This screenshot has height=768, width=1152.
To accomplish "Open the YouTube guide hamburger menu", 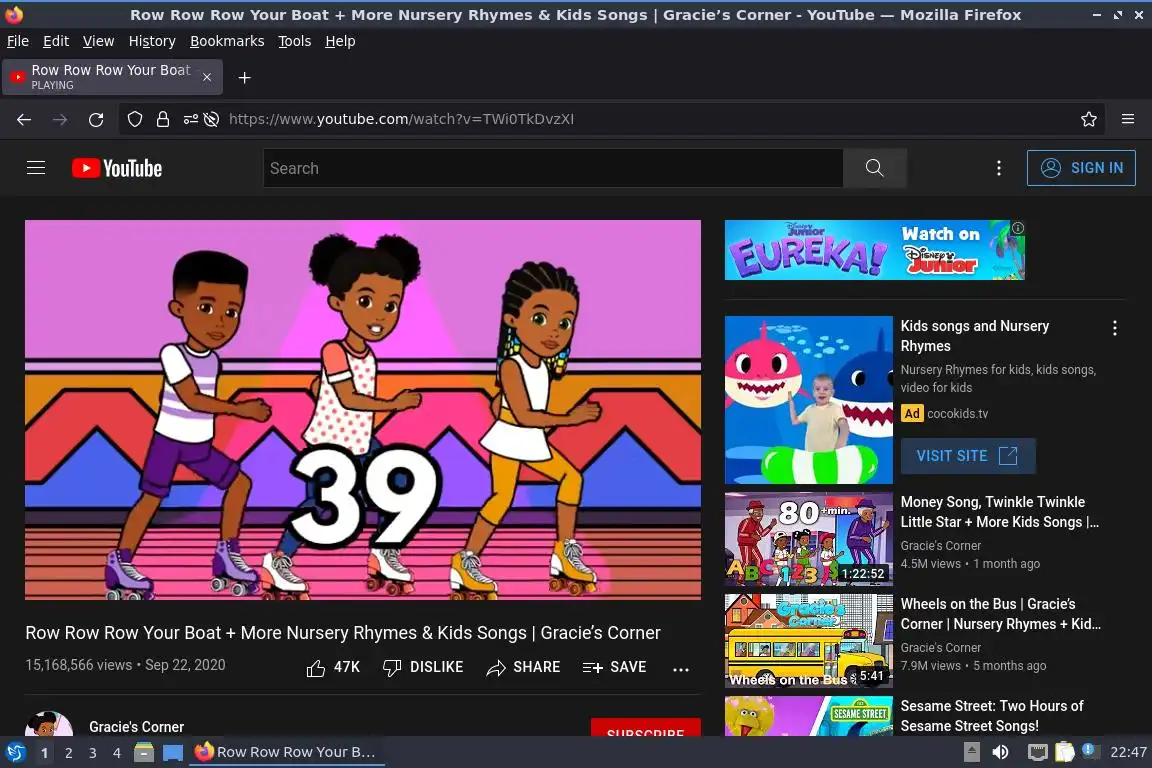I will pos(36,168).
